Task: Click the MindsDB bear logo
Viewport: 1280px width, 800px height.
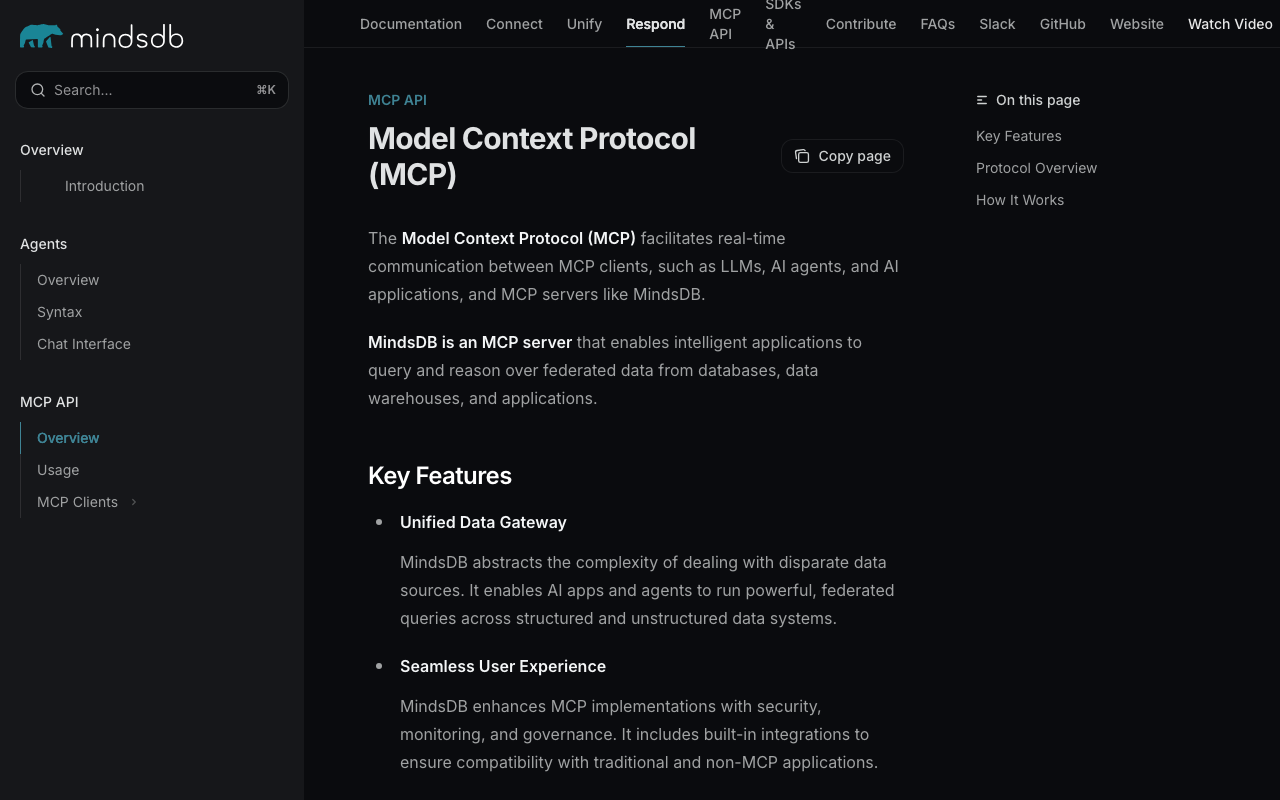Action: (41, 37)
